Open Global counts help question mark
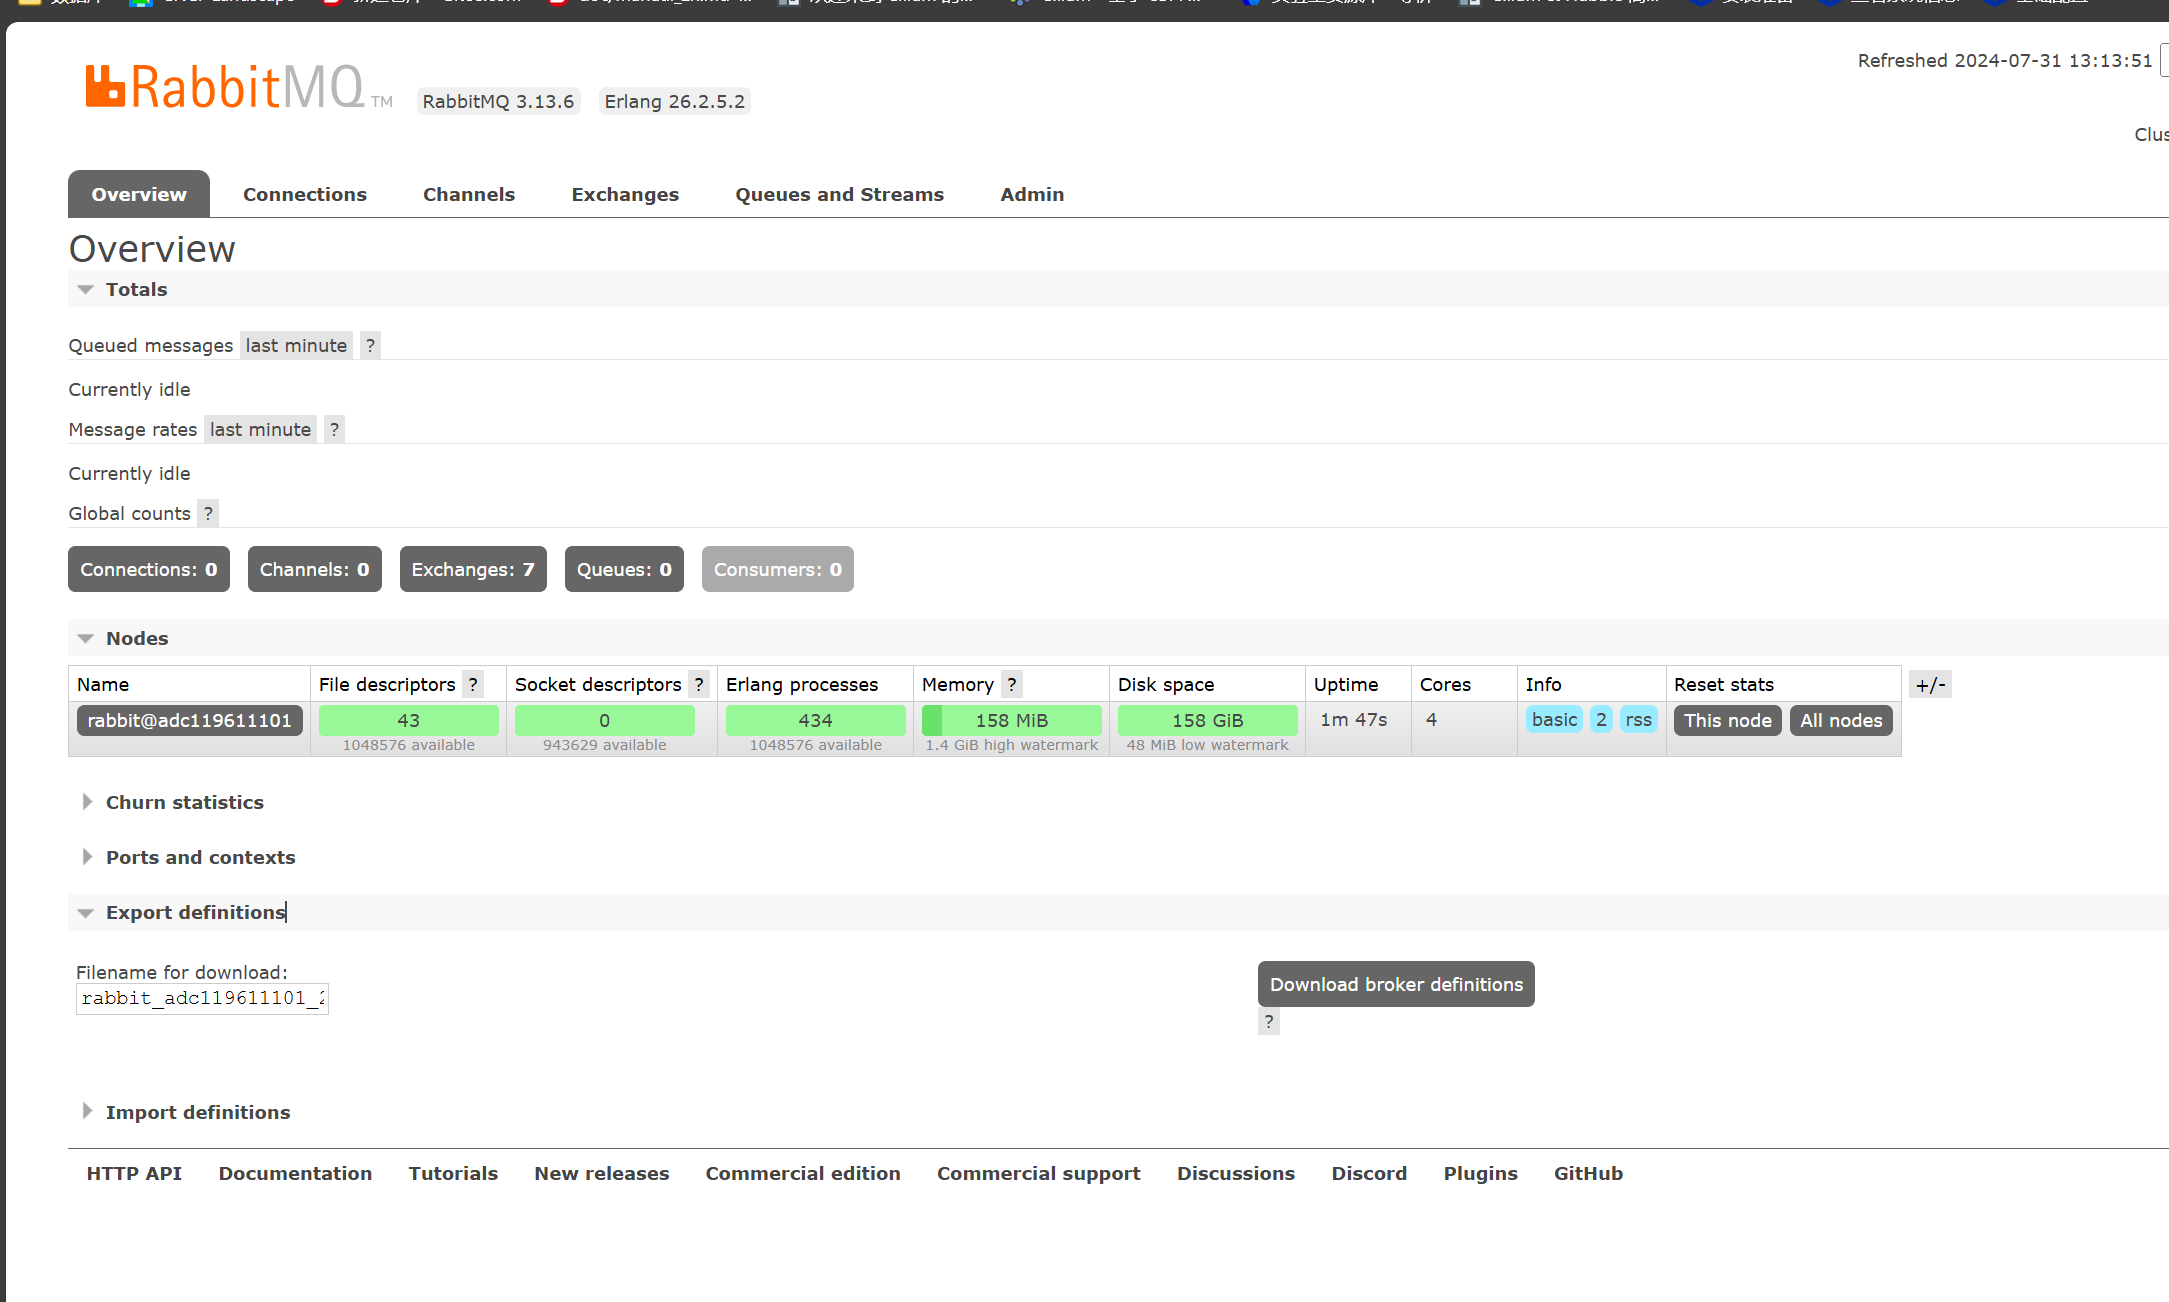 208,513
